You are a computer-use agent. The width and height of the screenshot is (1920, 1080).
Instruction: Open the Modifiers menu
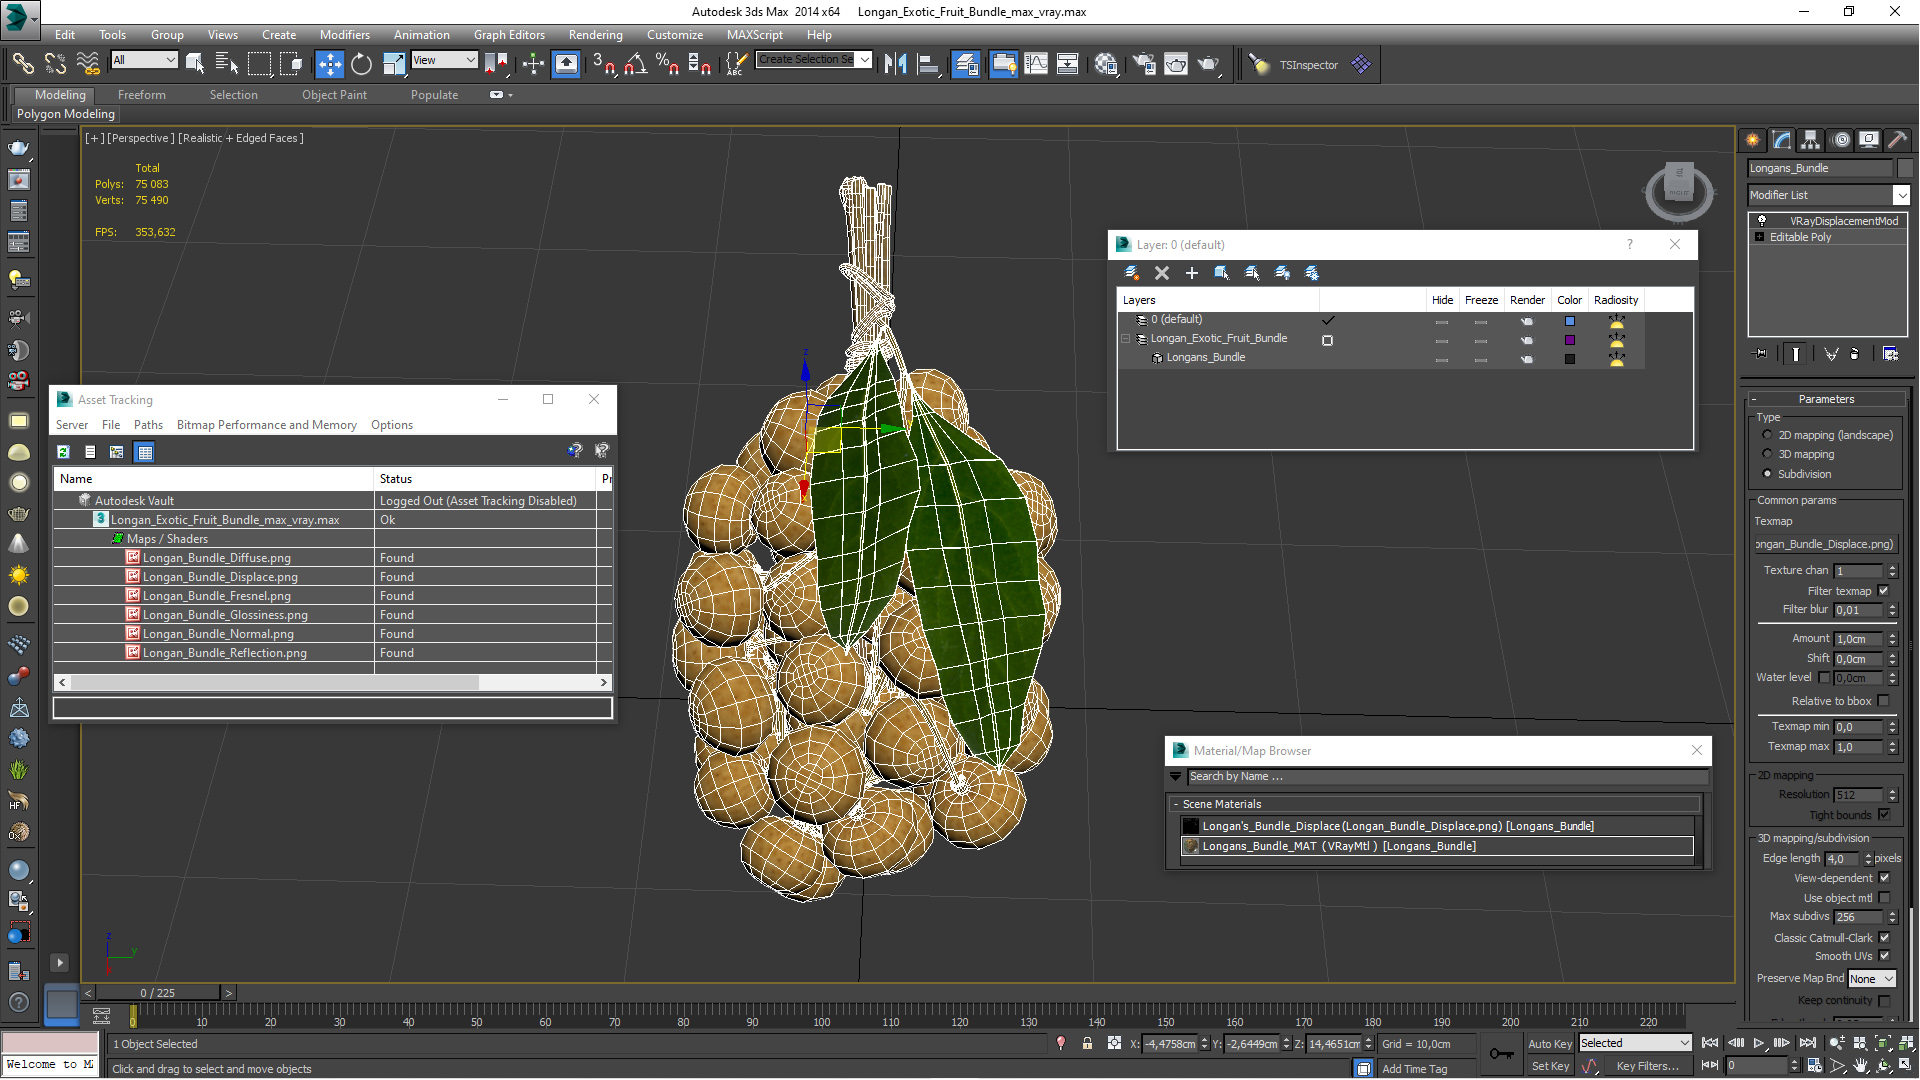click(344, 34)
